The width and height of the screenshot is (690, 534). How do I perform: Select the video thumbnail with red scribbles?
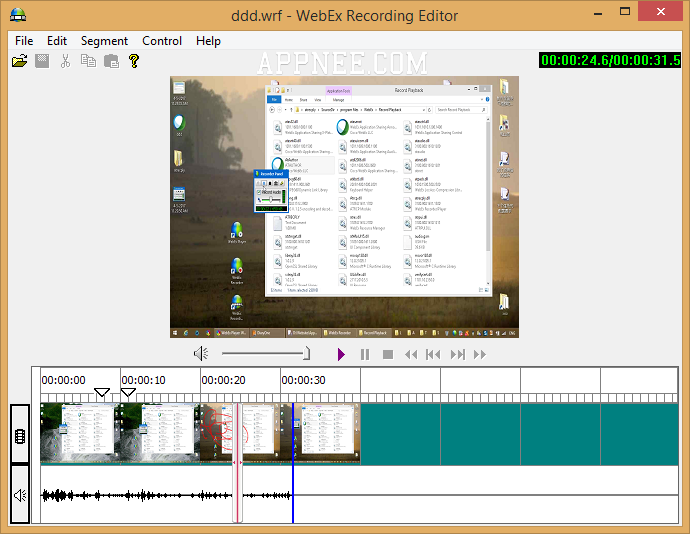[x=240, y=434]
